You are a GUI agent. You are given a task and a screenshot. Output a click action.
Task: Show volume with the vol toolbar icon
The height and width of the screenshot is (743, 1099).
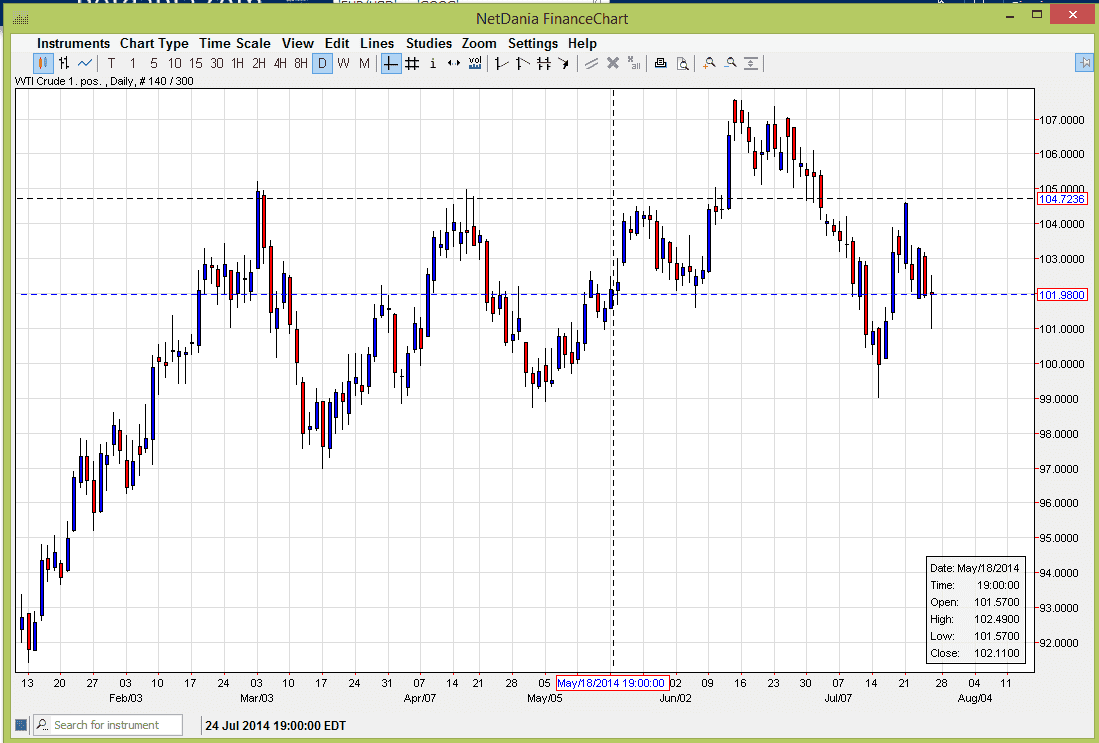click(473, 62)
